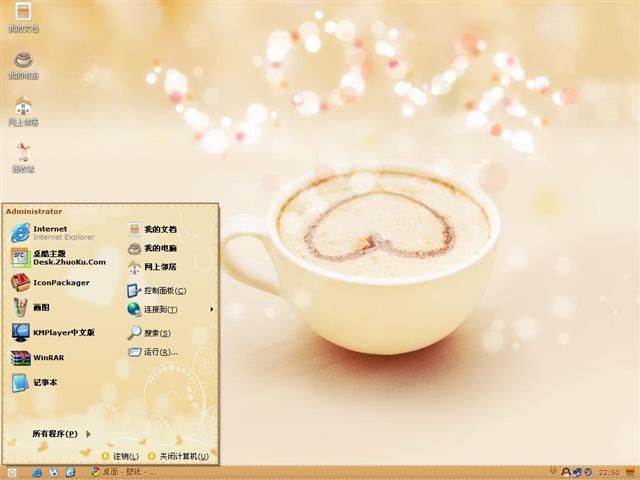This screenshot has height=480, width=640.
Task: Open 桌酷主题 Desk.ZhuoKu.Com entry
Action: pyautogui.click(x=59, y=258)
